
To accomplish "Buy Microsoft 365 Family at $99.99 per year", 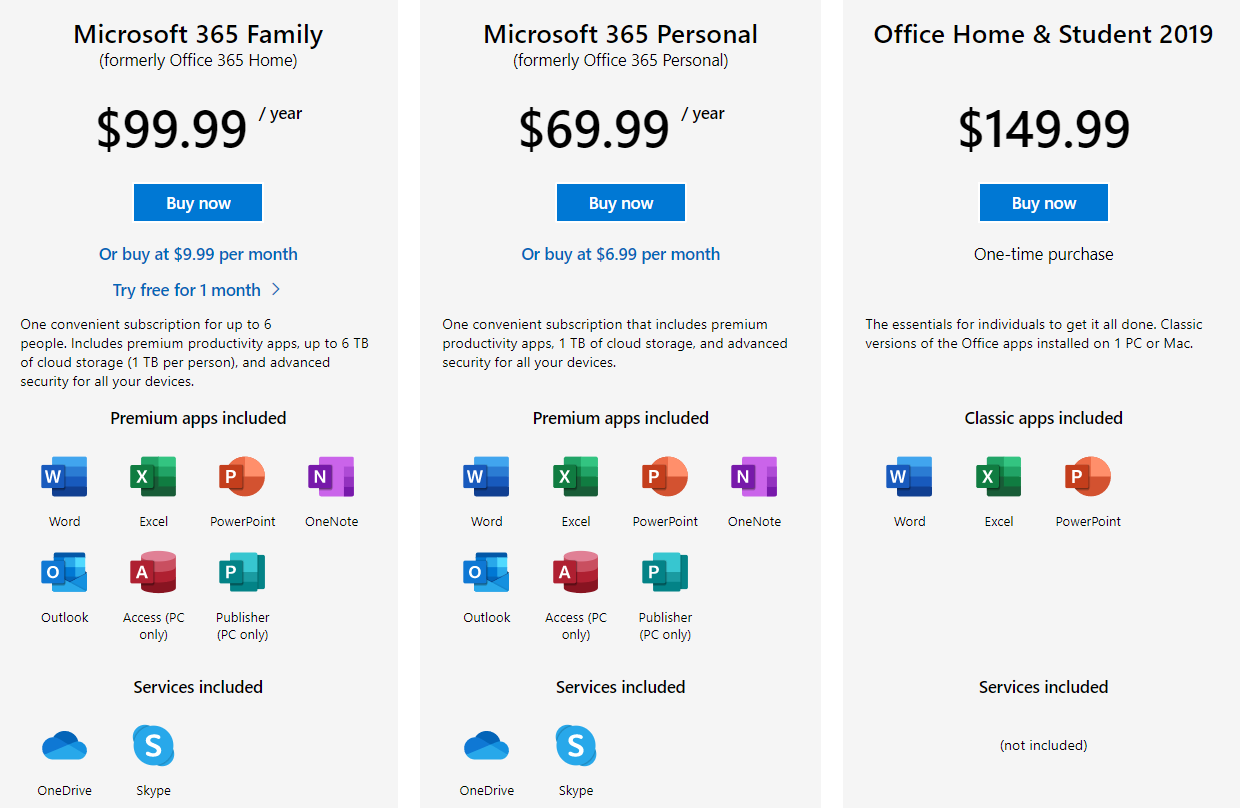I will click(198, 203).
